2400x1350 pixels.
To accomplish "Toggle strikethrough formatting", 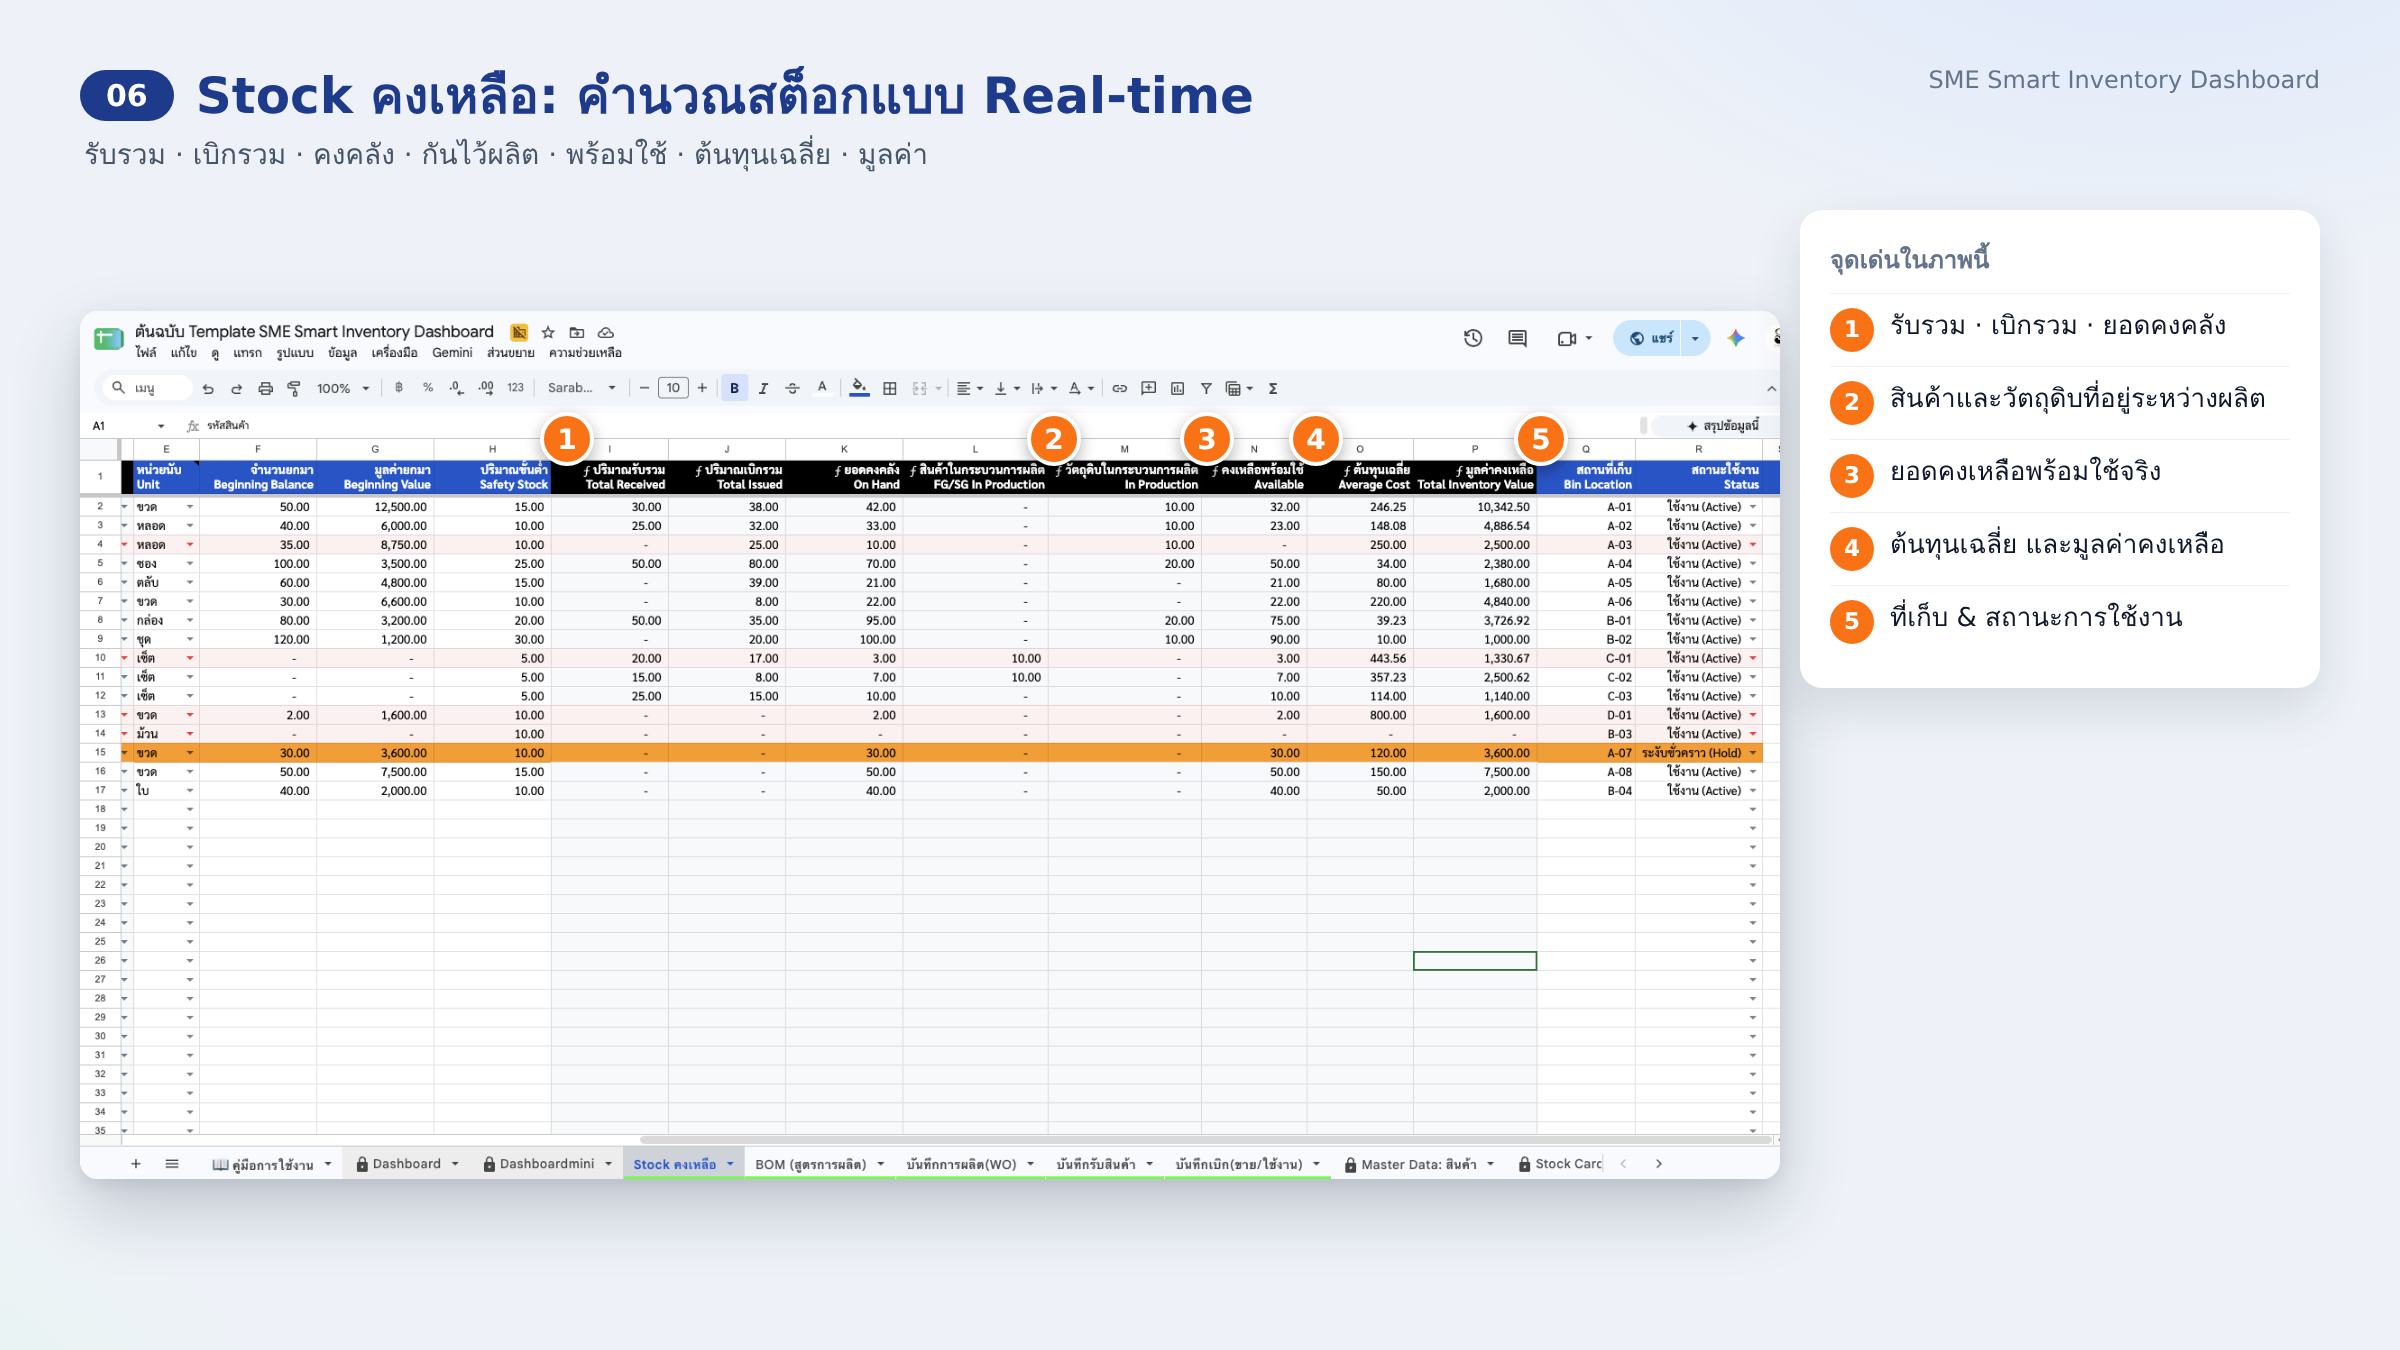I will 792,388.
